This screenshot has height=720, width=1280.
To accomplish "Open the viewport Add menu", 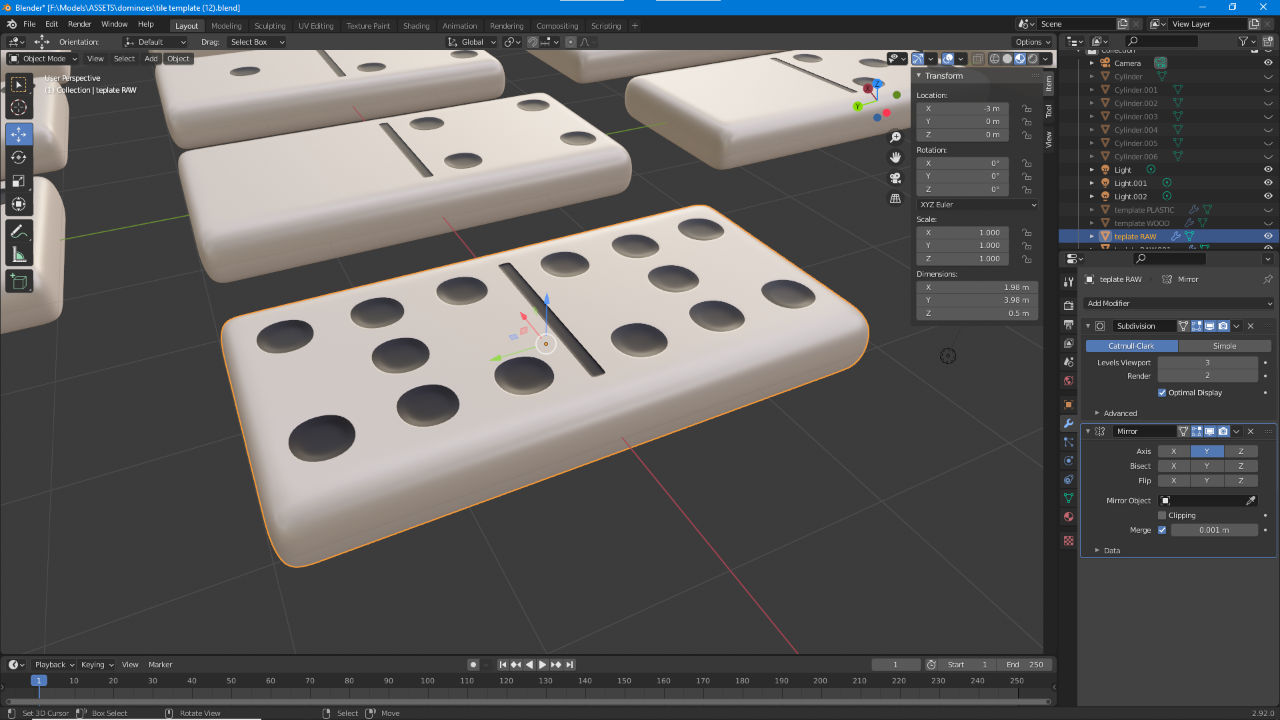I will coord(151,59).
